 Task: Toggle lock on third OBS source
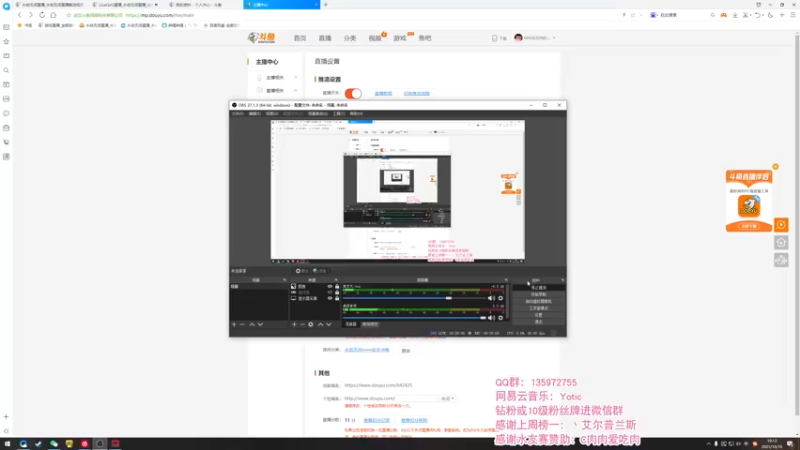point(337,298)
